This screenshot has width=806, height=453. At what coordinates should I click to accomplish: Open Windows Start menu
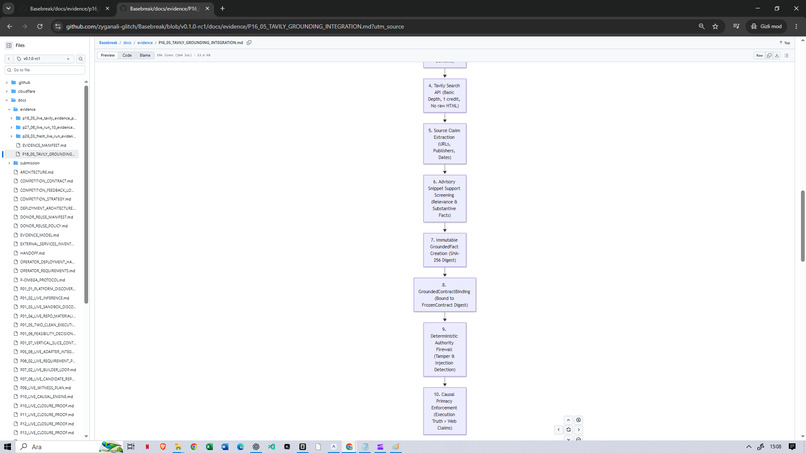pyautogui.click(x=7, y=447)
